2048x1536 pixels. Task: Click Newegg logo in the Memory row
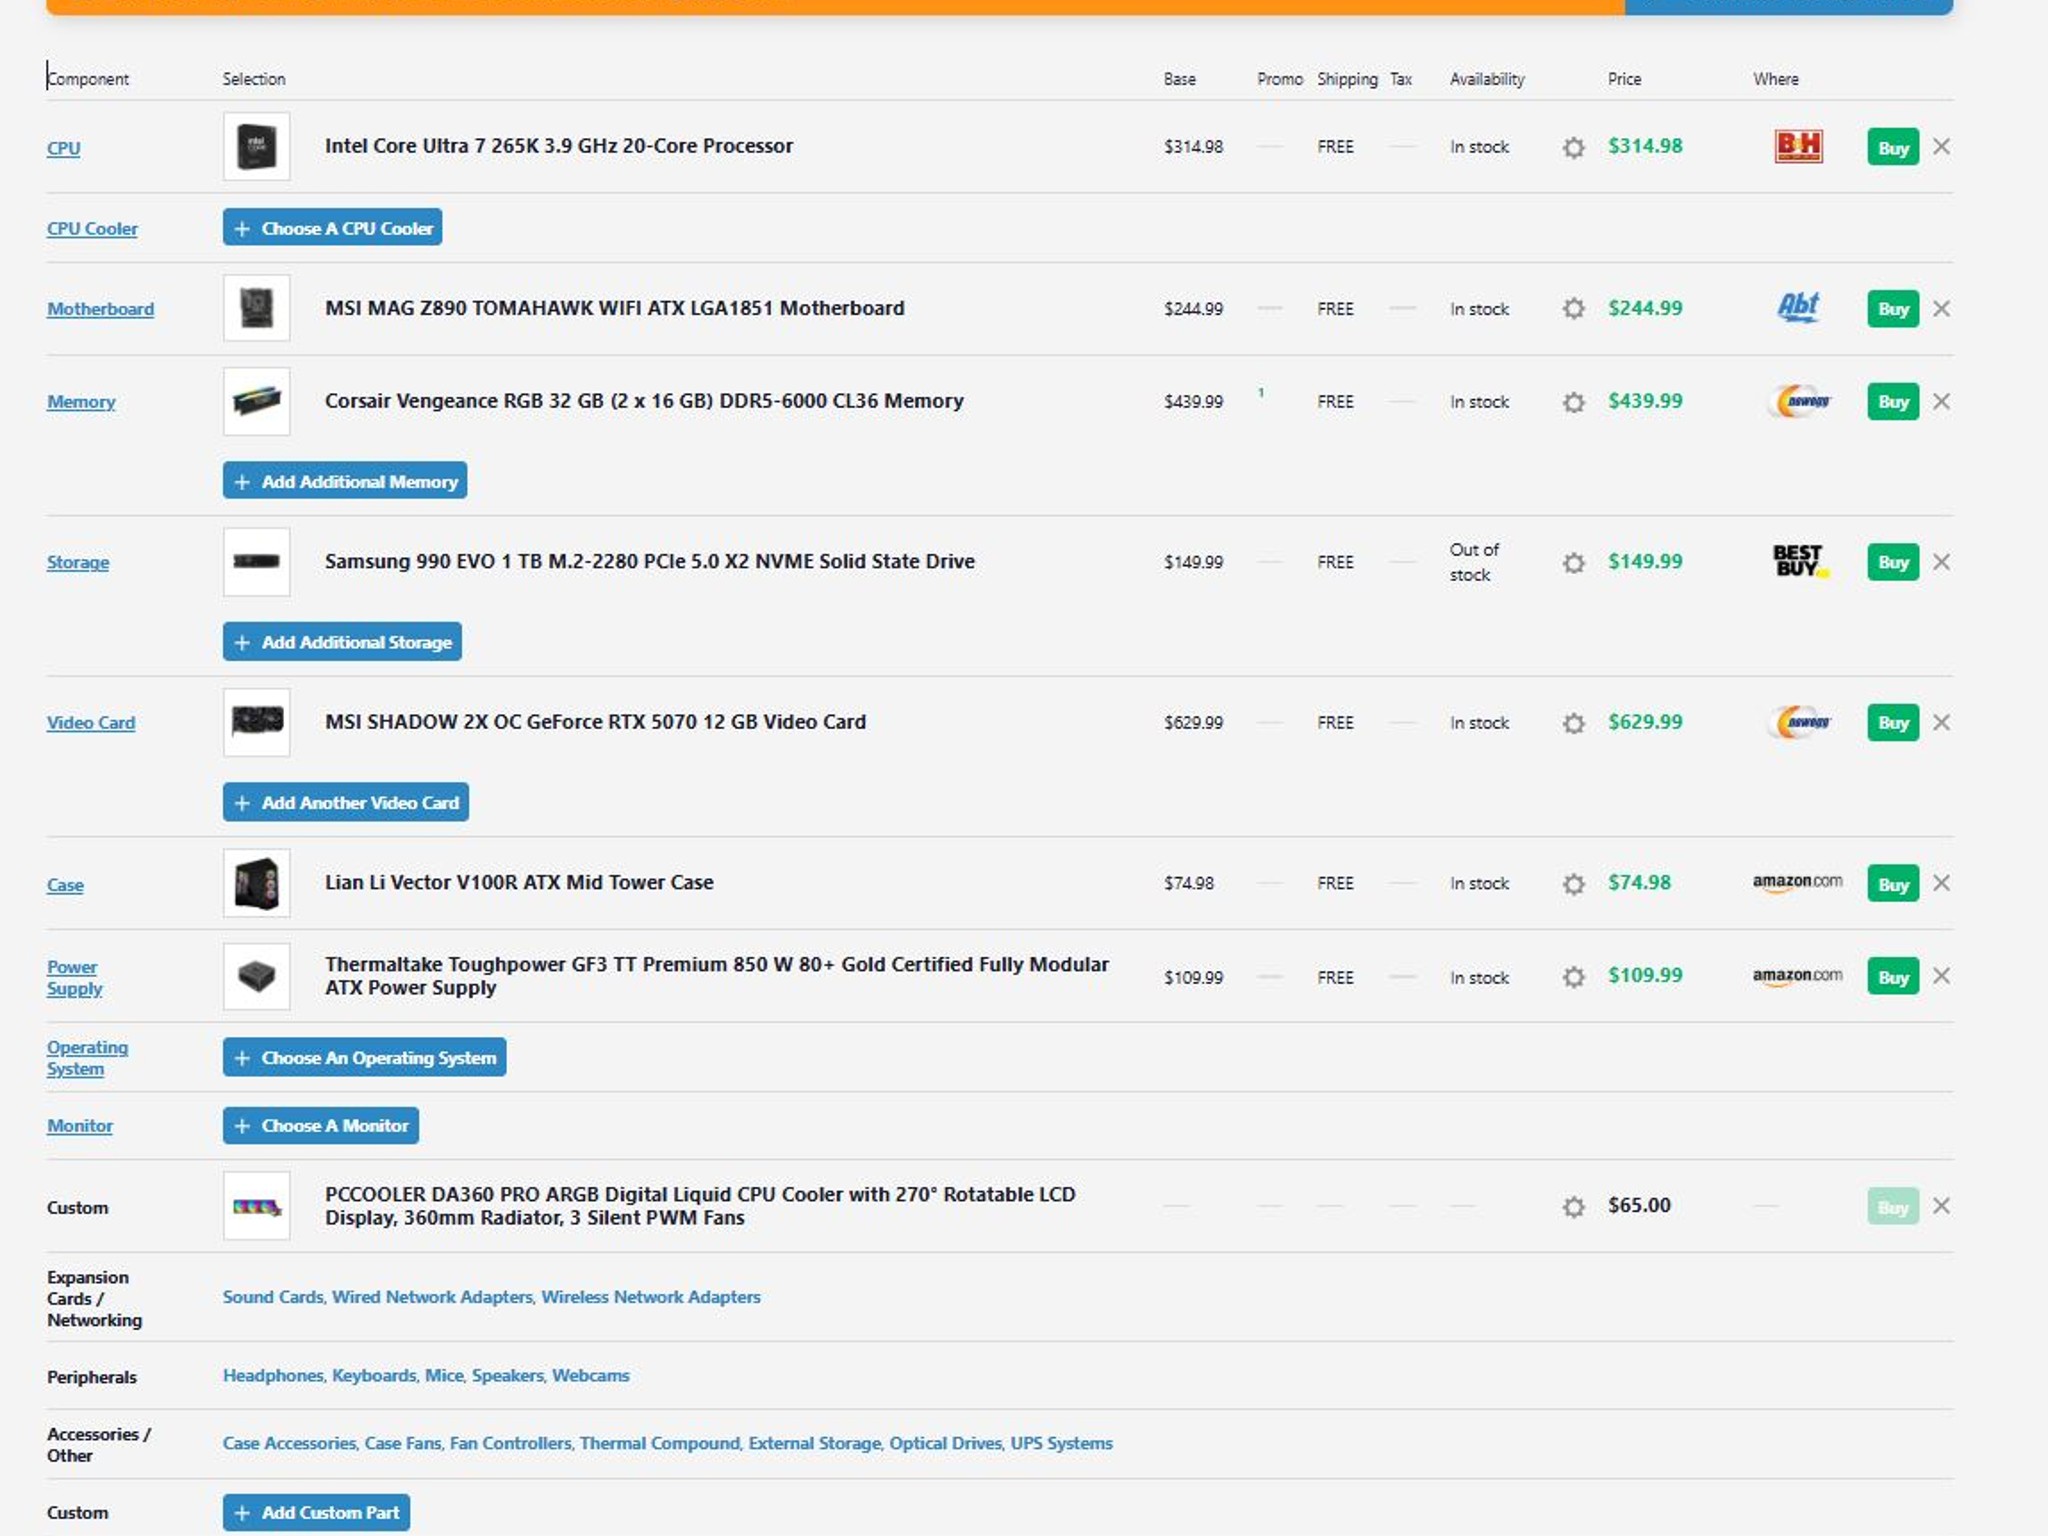(x=1799, y=401)
